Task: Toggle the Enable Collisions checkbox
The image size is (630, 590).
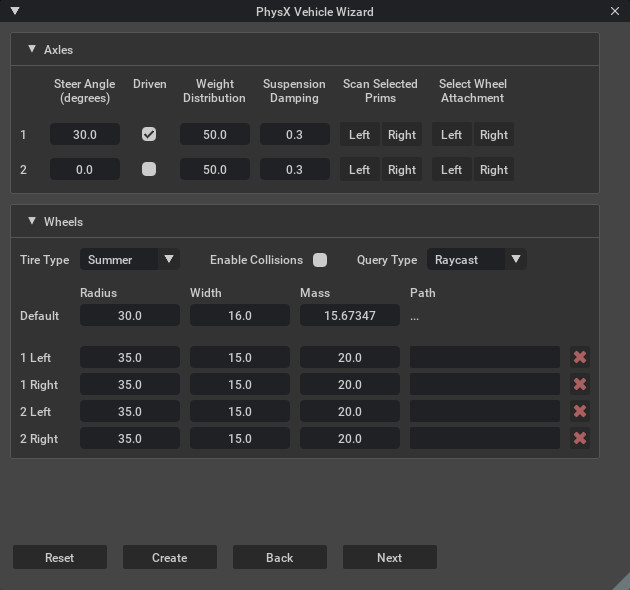Action: 320,260
